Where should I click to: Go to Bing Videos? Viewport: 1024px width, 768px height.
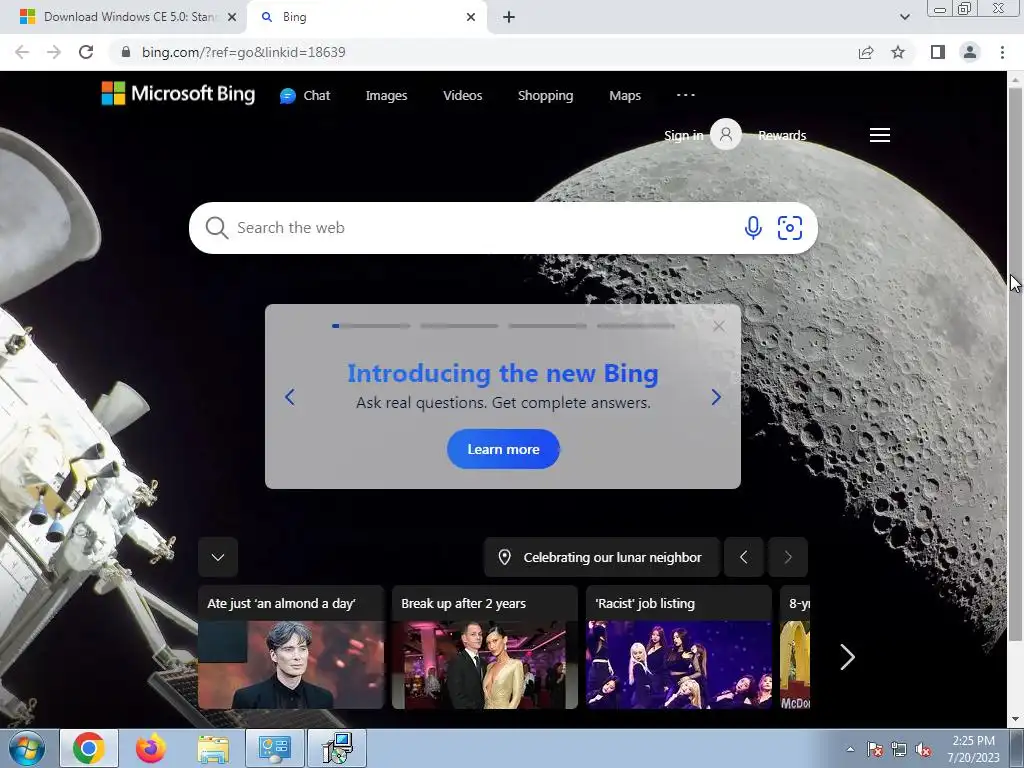[462, 95]
